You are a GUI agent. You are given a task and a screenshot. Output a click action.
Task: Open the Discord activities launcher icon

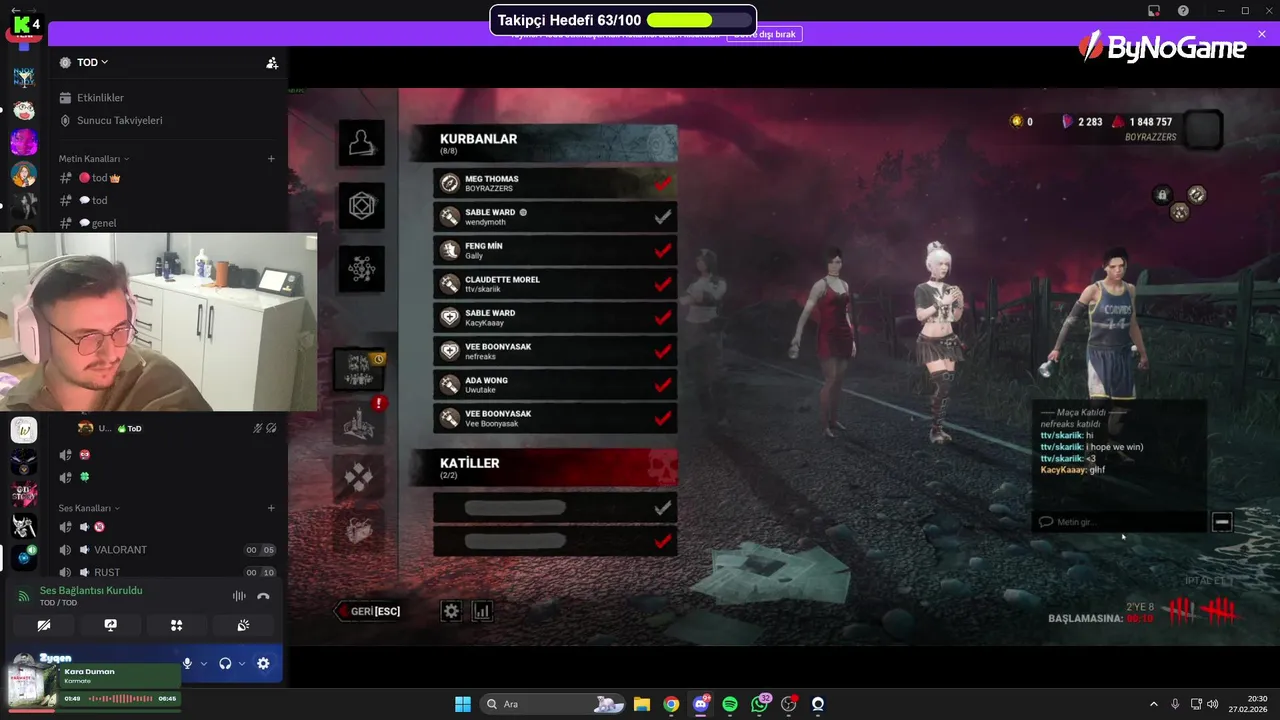tap(176, 625)
